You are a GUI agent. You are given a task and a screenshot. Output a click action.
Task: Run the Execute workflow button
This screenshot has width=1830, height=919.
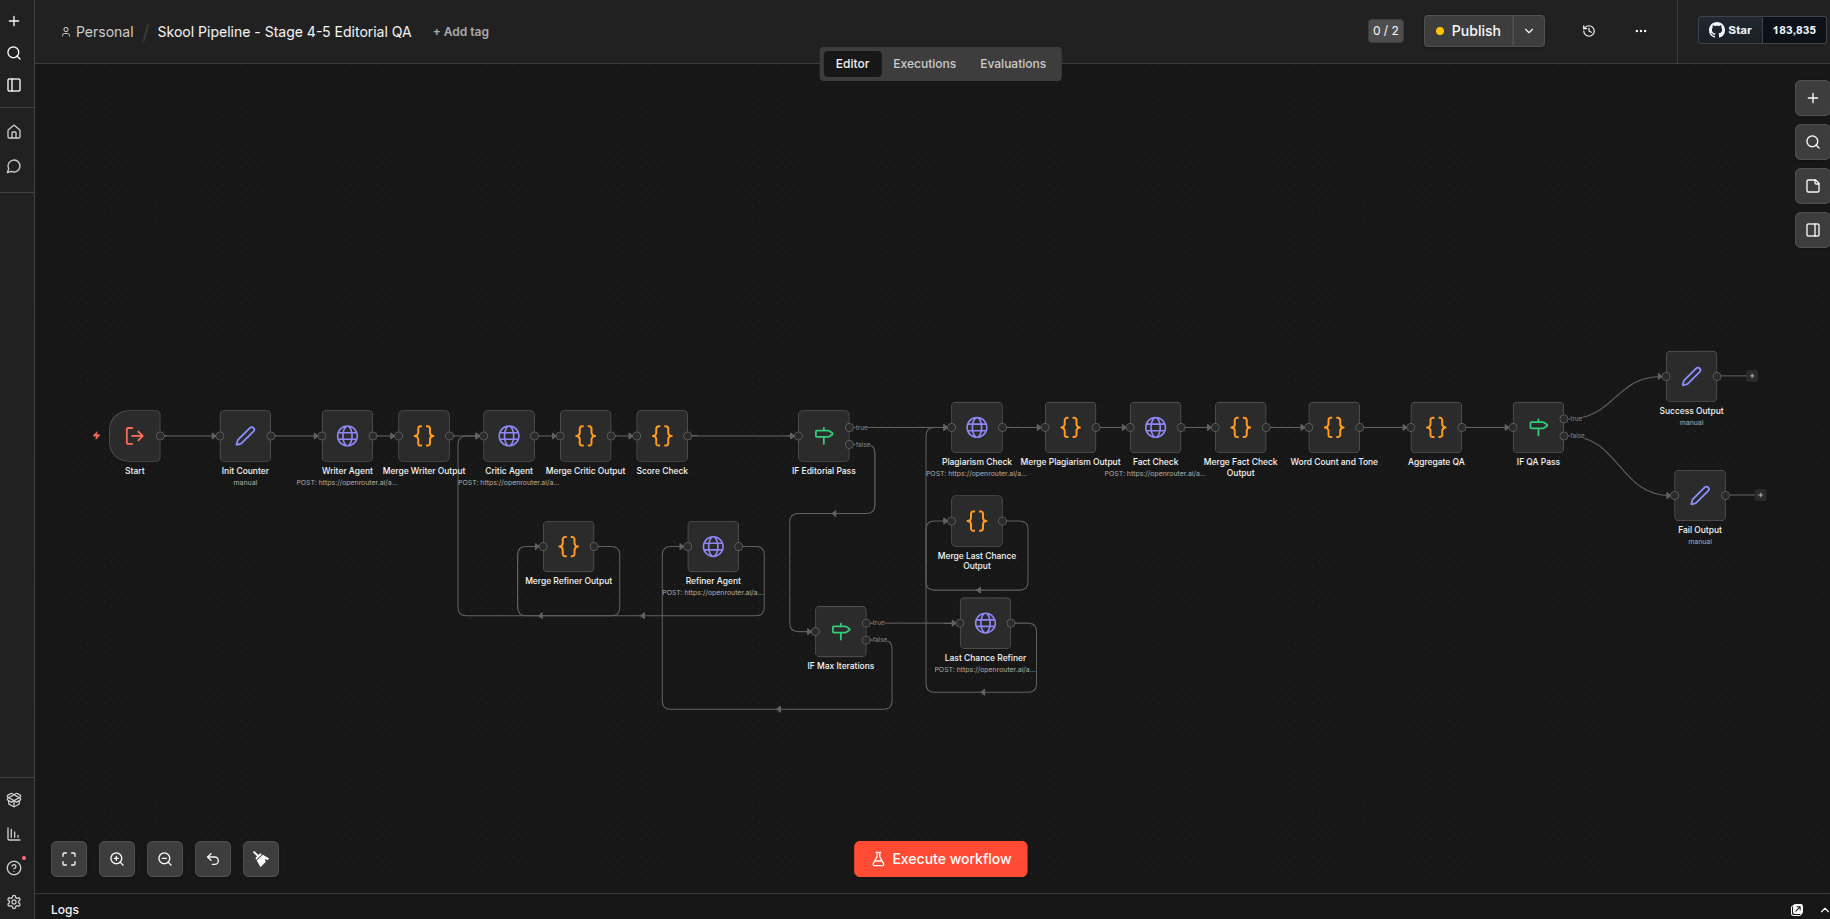[940, 858]
